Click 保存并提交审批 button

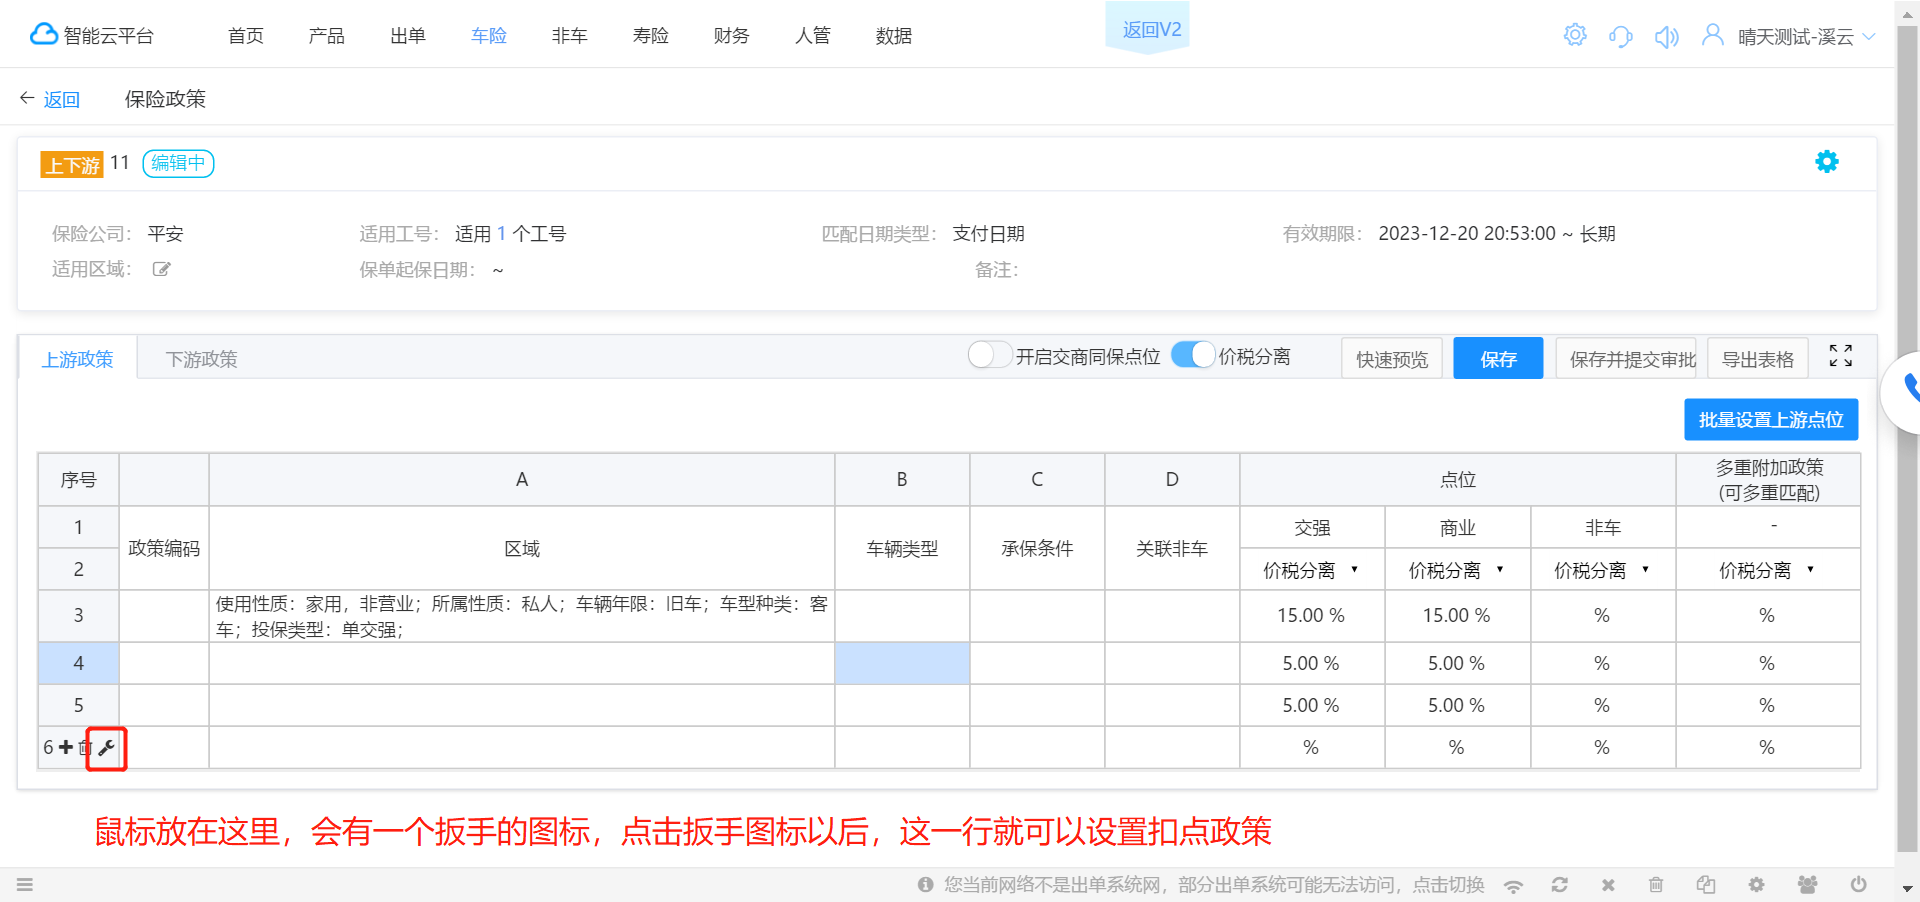coord(1626,358)
